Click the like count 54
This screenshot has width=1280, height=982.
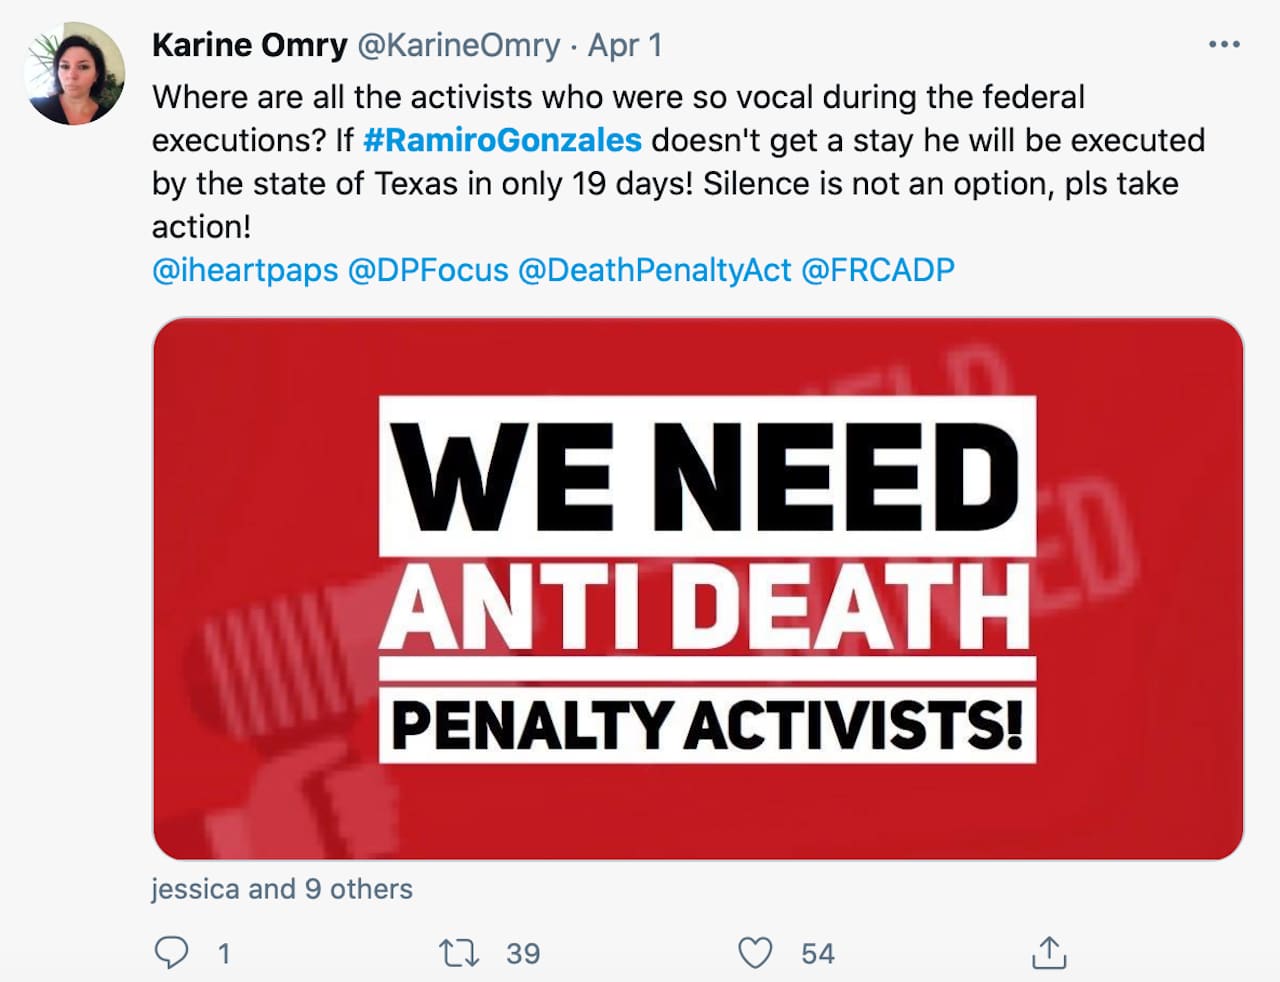[x=817, y=953]
